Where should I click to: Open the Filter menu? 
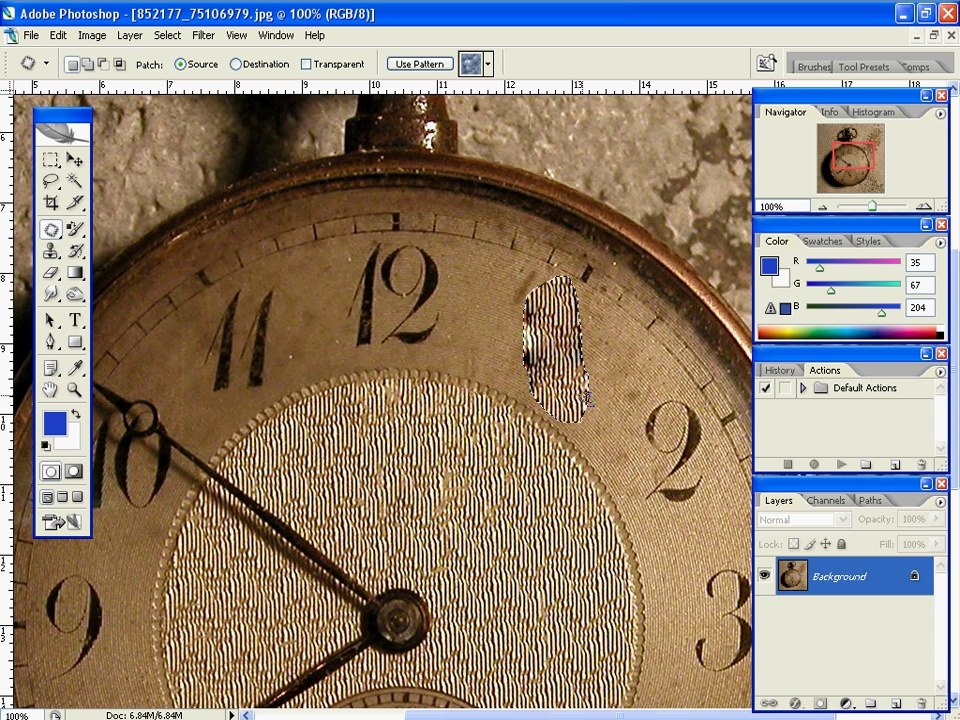(203, 36)
